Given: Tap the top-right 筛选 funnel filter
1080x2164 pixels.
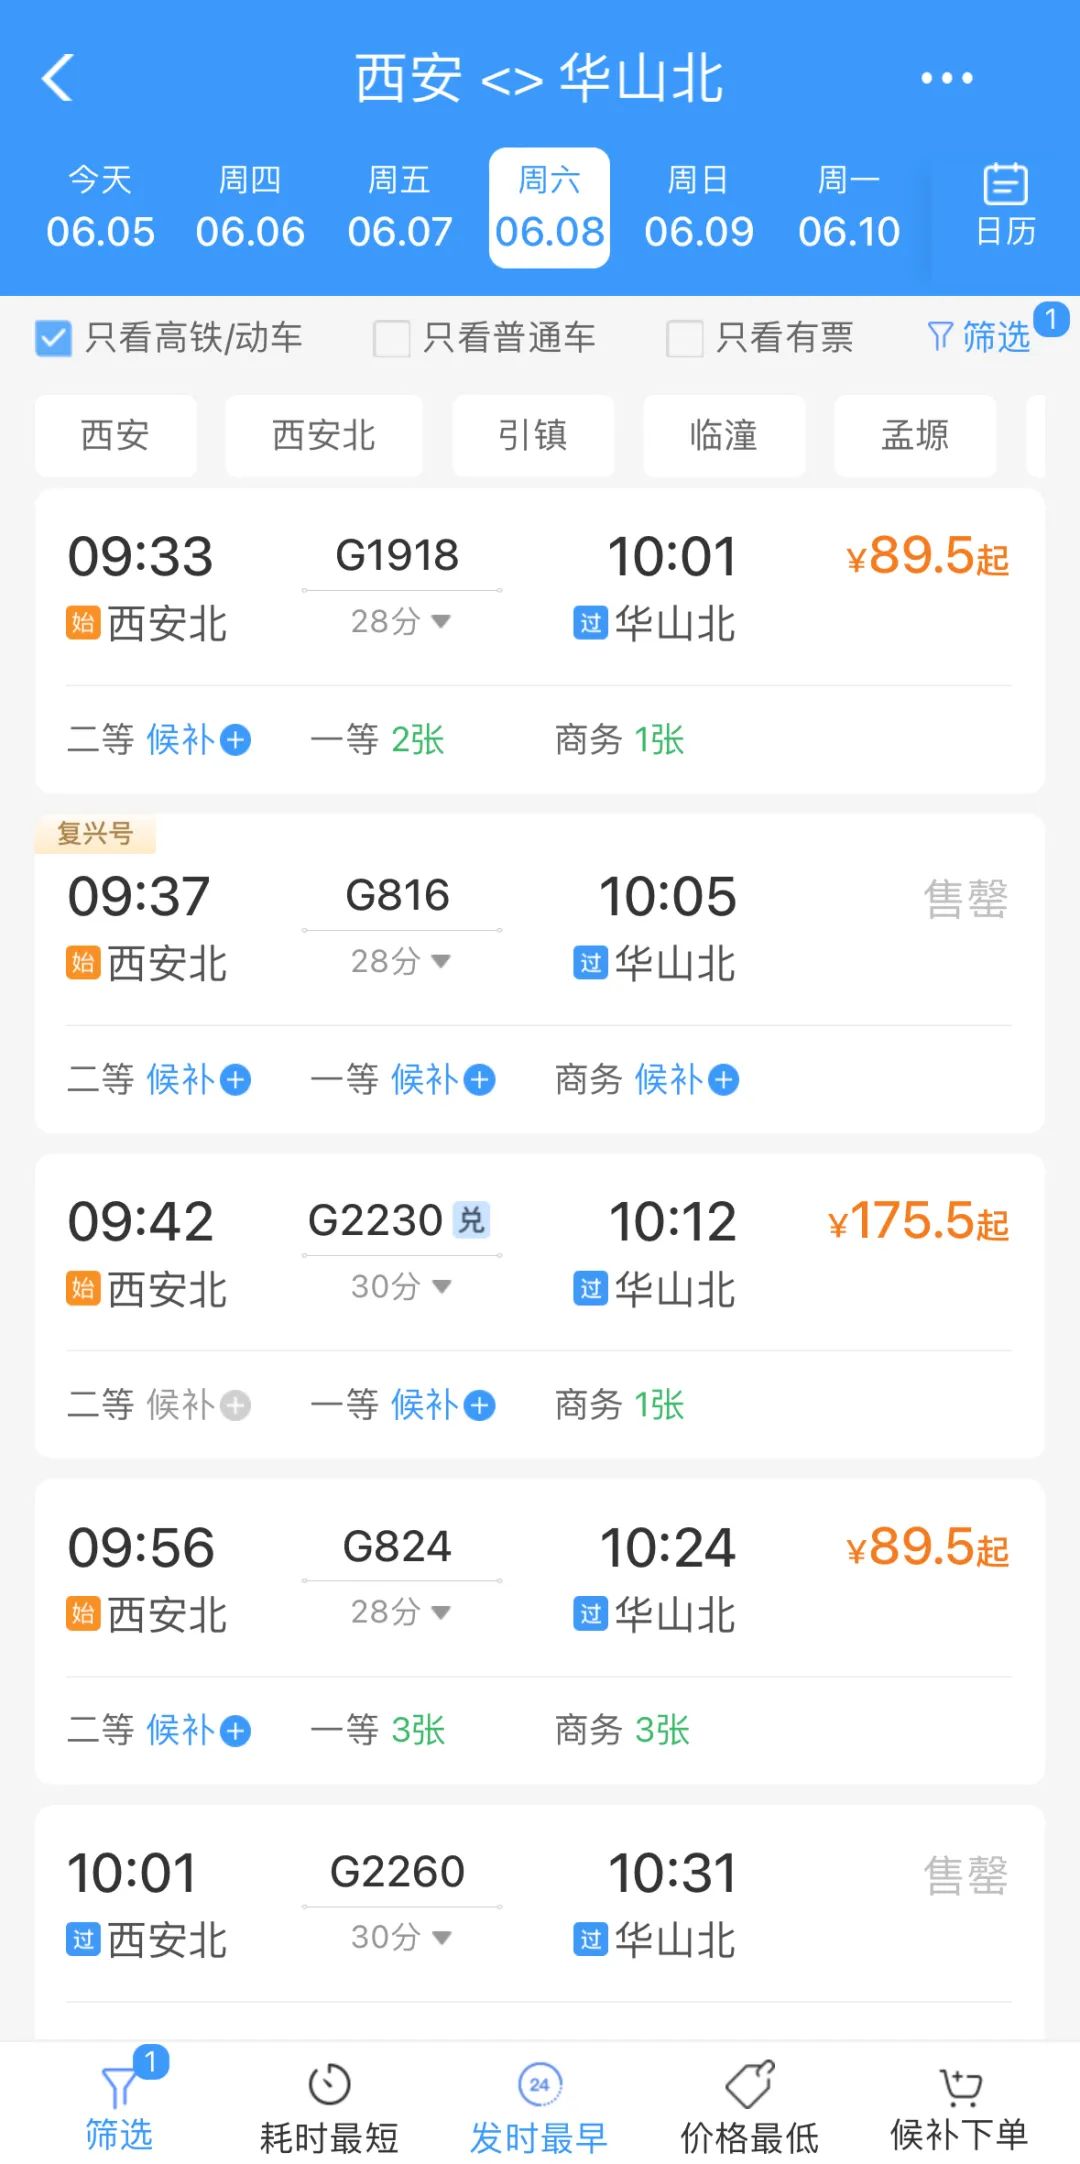Looking at the screenshot, I should tap(980, 337).
